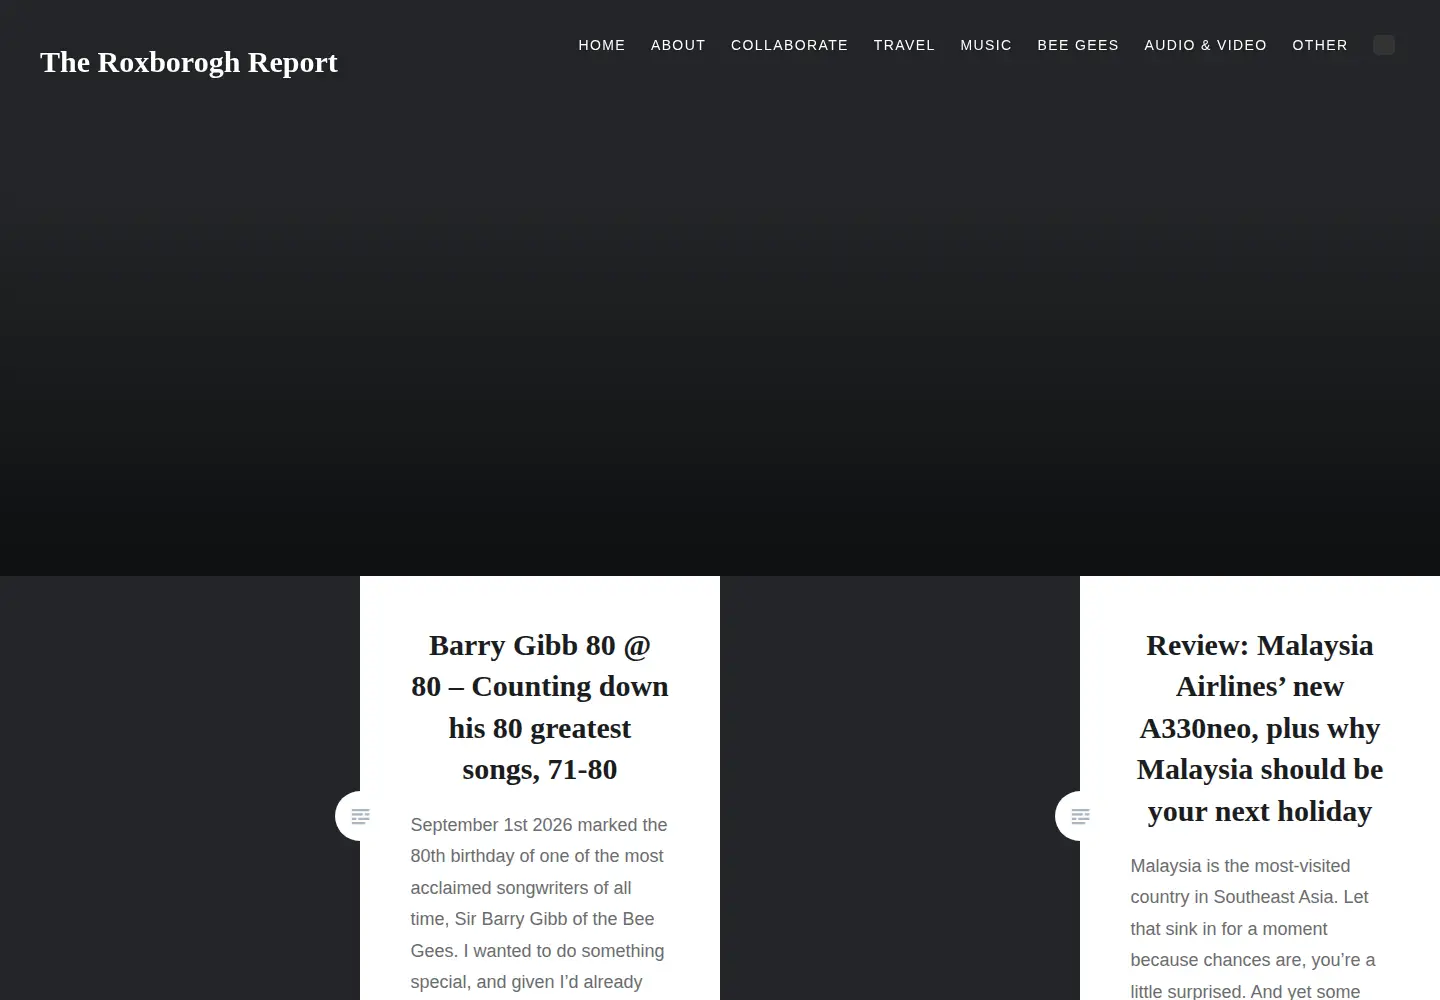1440x1000 pixels.
Task: Select Collaborate in the navigation menu
Action: [789, 45]
